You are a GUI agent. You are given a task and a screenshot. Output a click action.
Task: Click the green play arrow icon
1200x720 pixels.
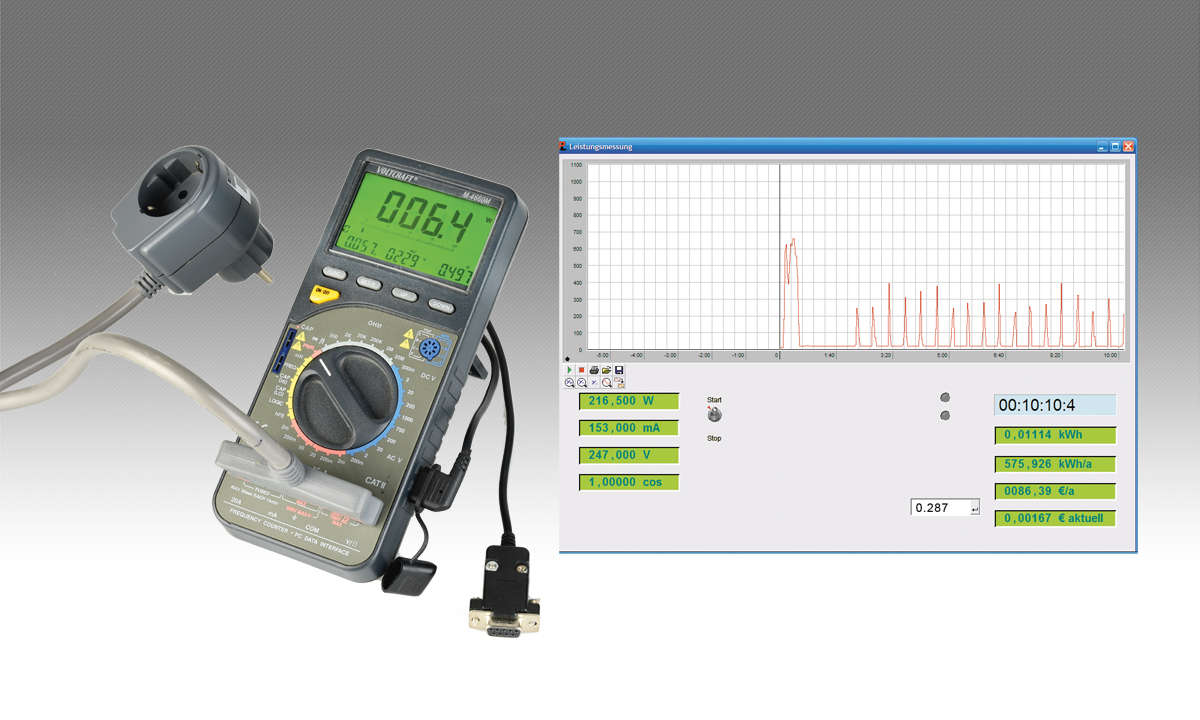(569, 370)
